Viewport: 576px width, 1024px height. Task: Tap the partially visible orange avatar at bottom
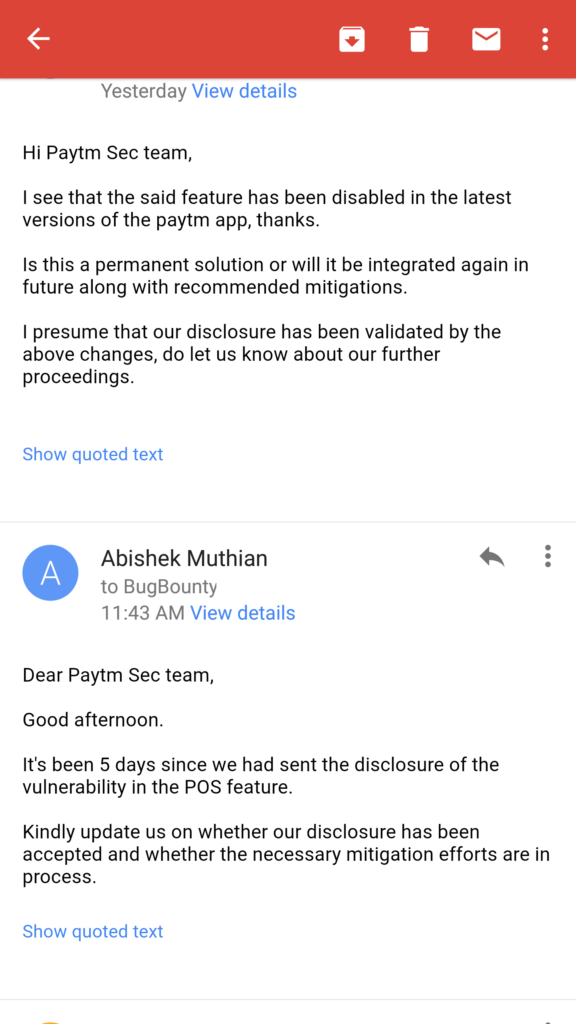50,1021
